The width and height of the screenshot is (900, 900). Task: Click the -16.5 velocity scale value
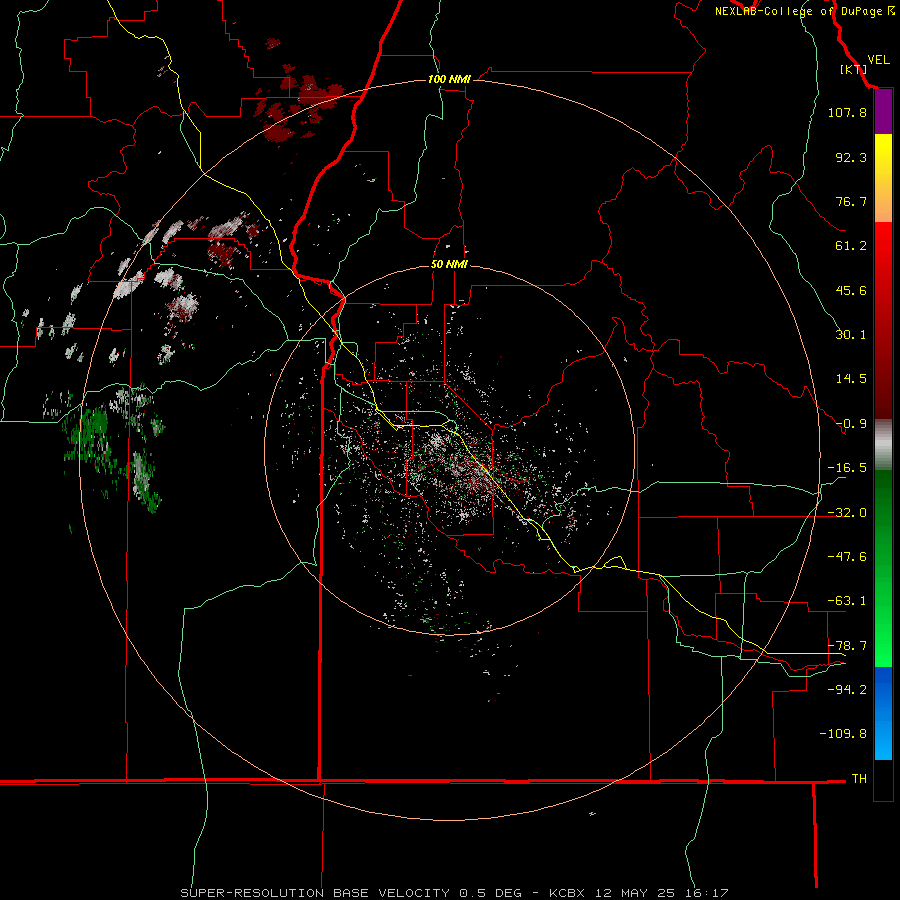[x=847, y=468]
